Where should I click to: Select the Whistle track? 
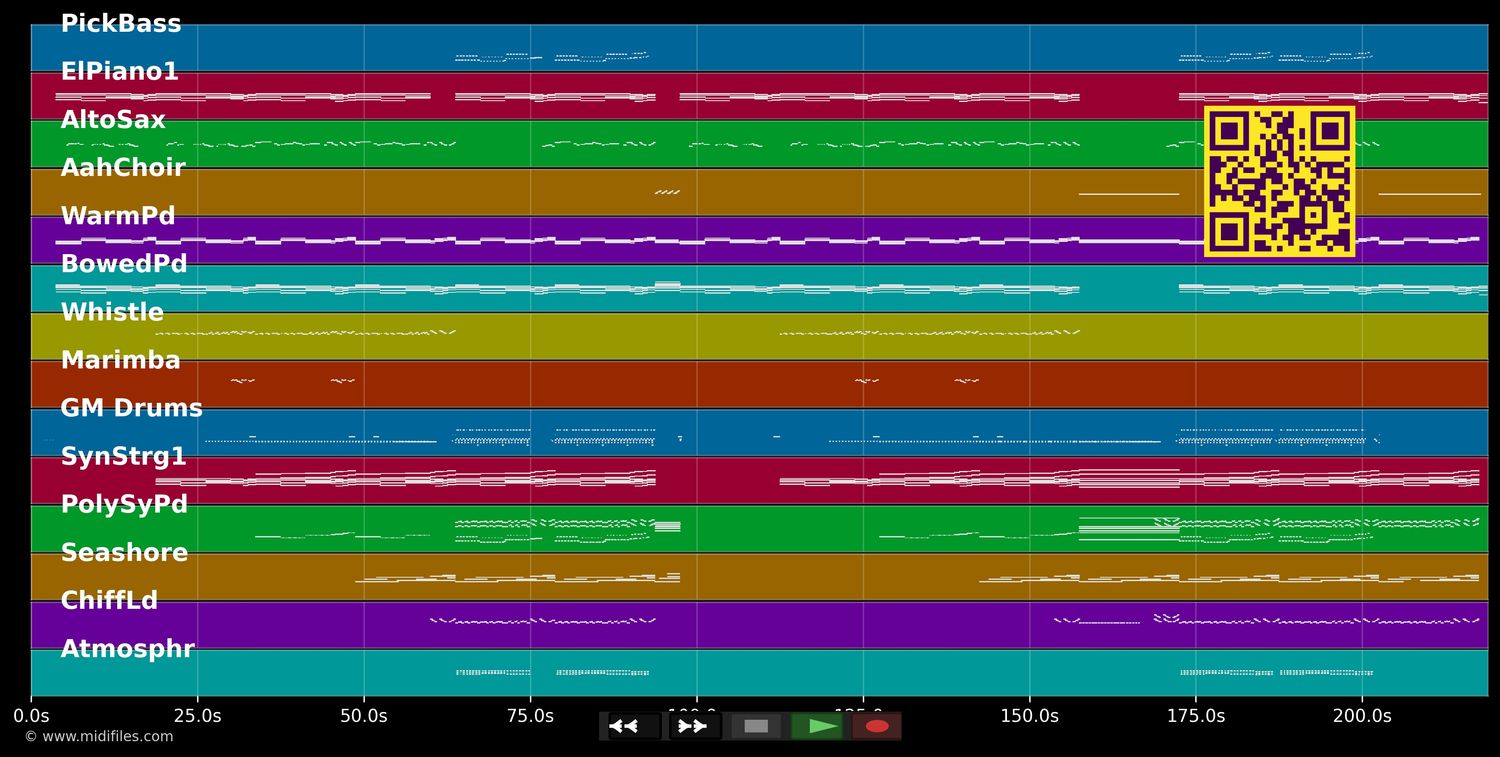112,311
